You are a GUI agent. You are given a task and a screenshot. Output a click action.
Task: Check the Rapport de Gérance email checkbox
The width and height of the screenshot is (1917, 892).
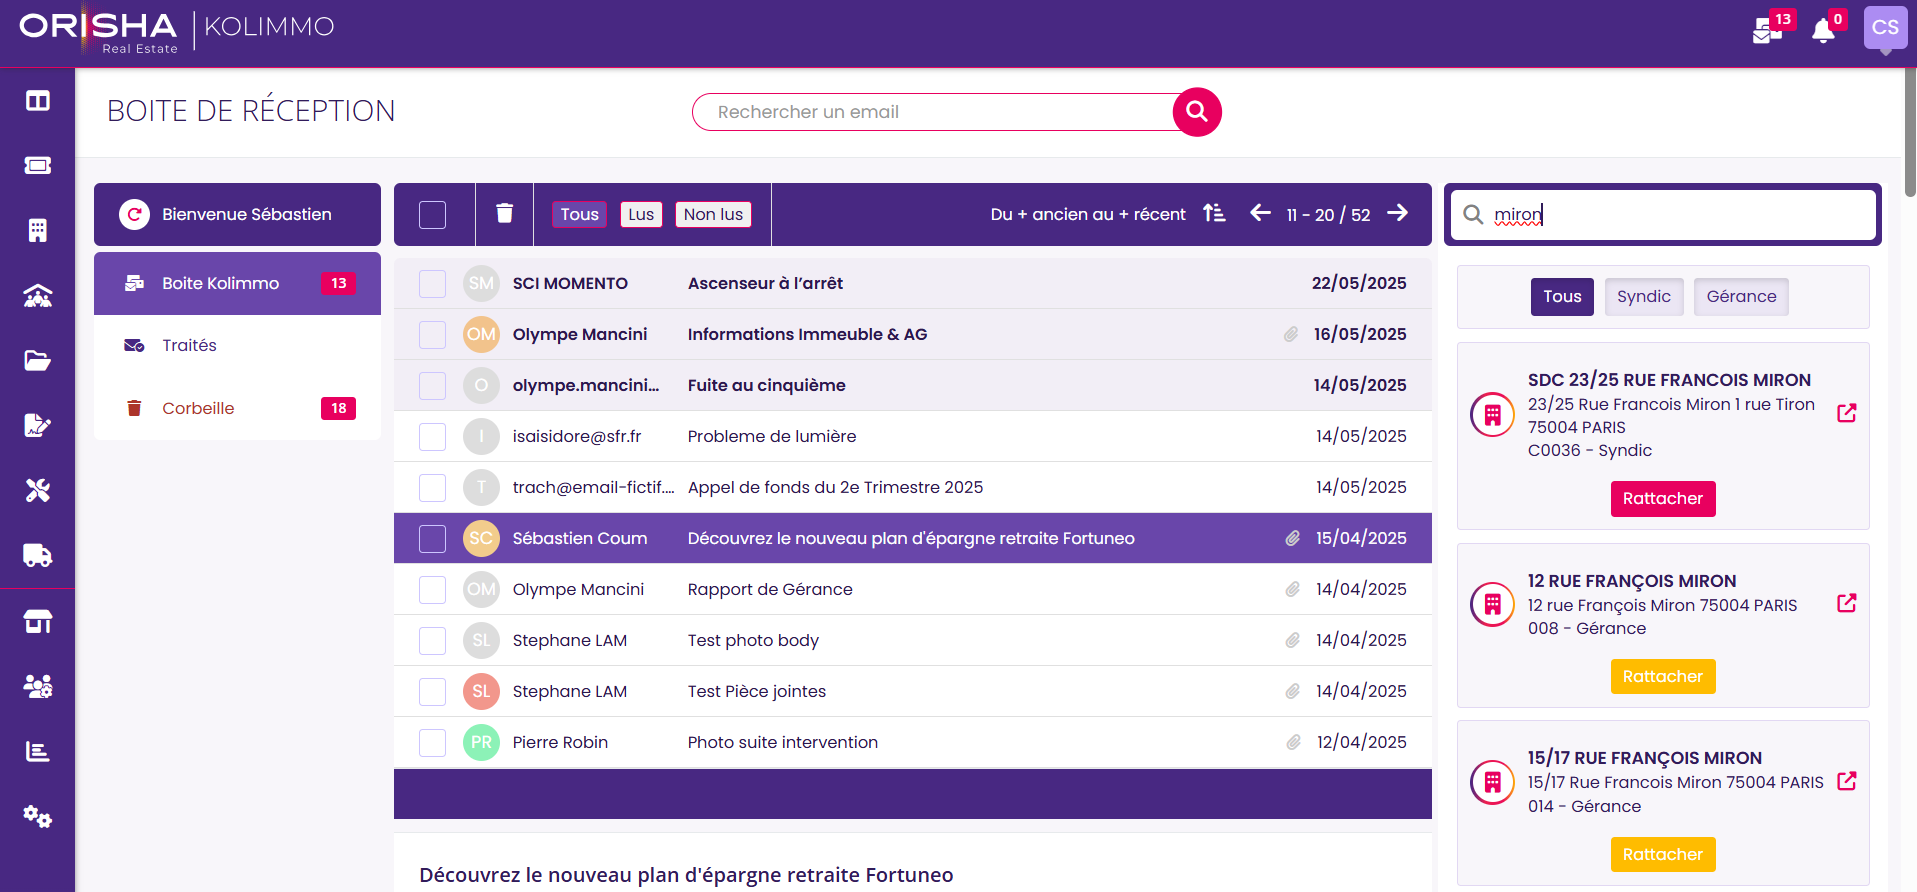[432, 590]
